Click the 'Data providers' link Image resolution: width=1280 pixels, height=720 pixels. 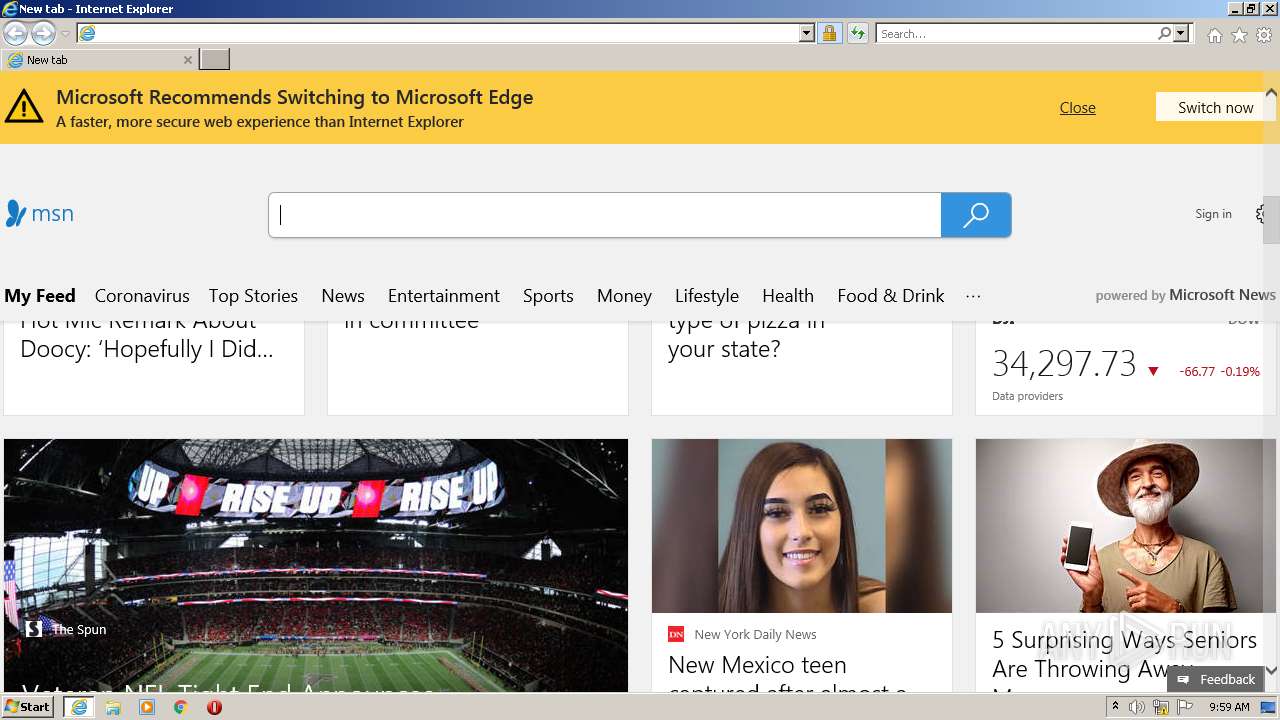coord(1027,396)
